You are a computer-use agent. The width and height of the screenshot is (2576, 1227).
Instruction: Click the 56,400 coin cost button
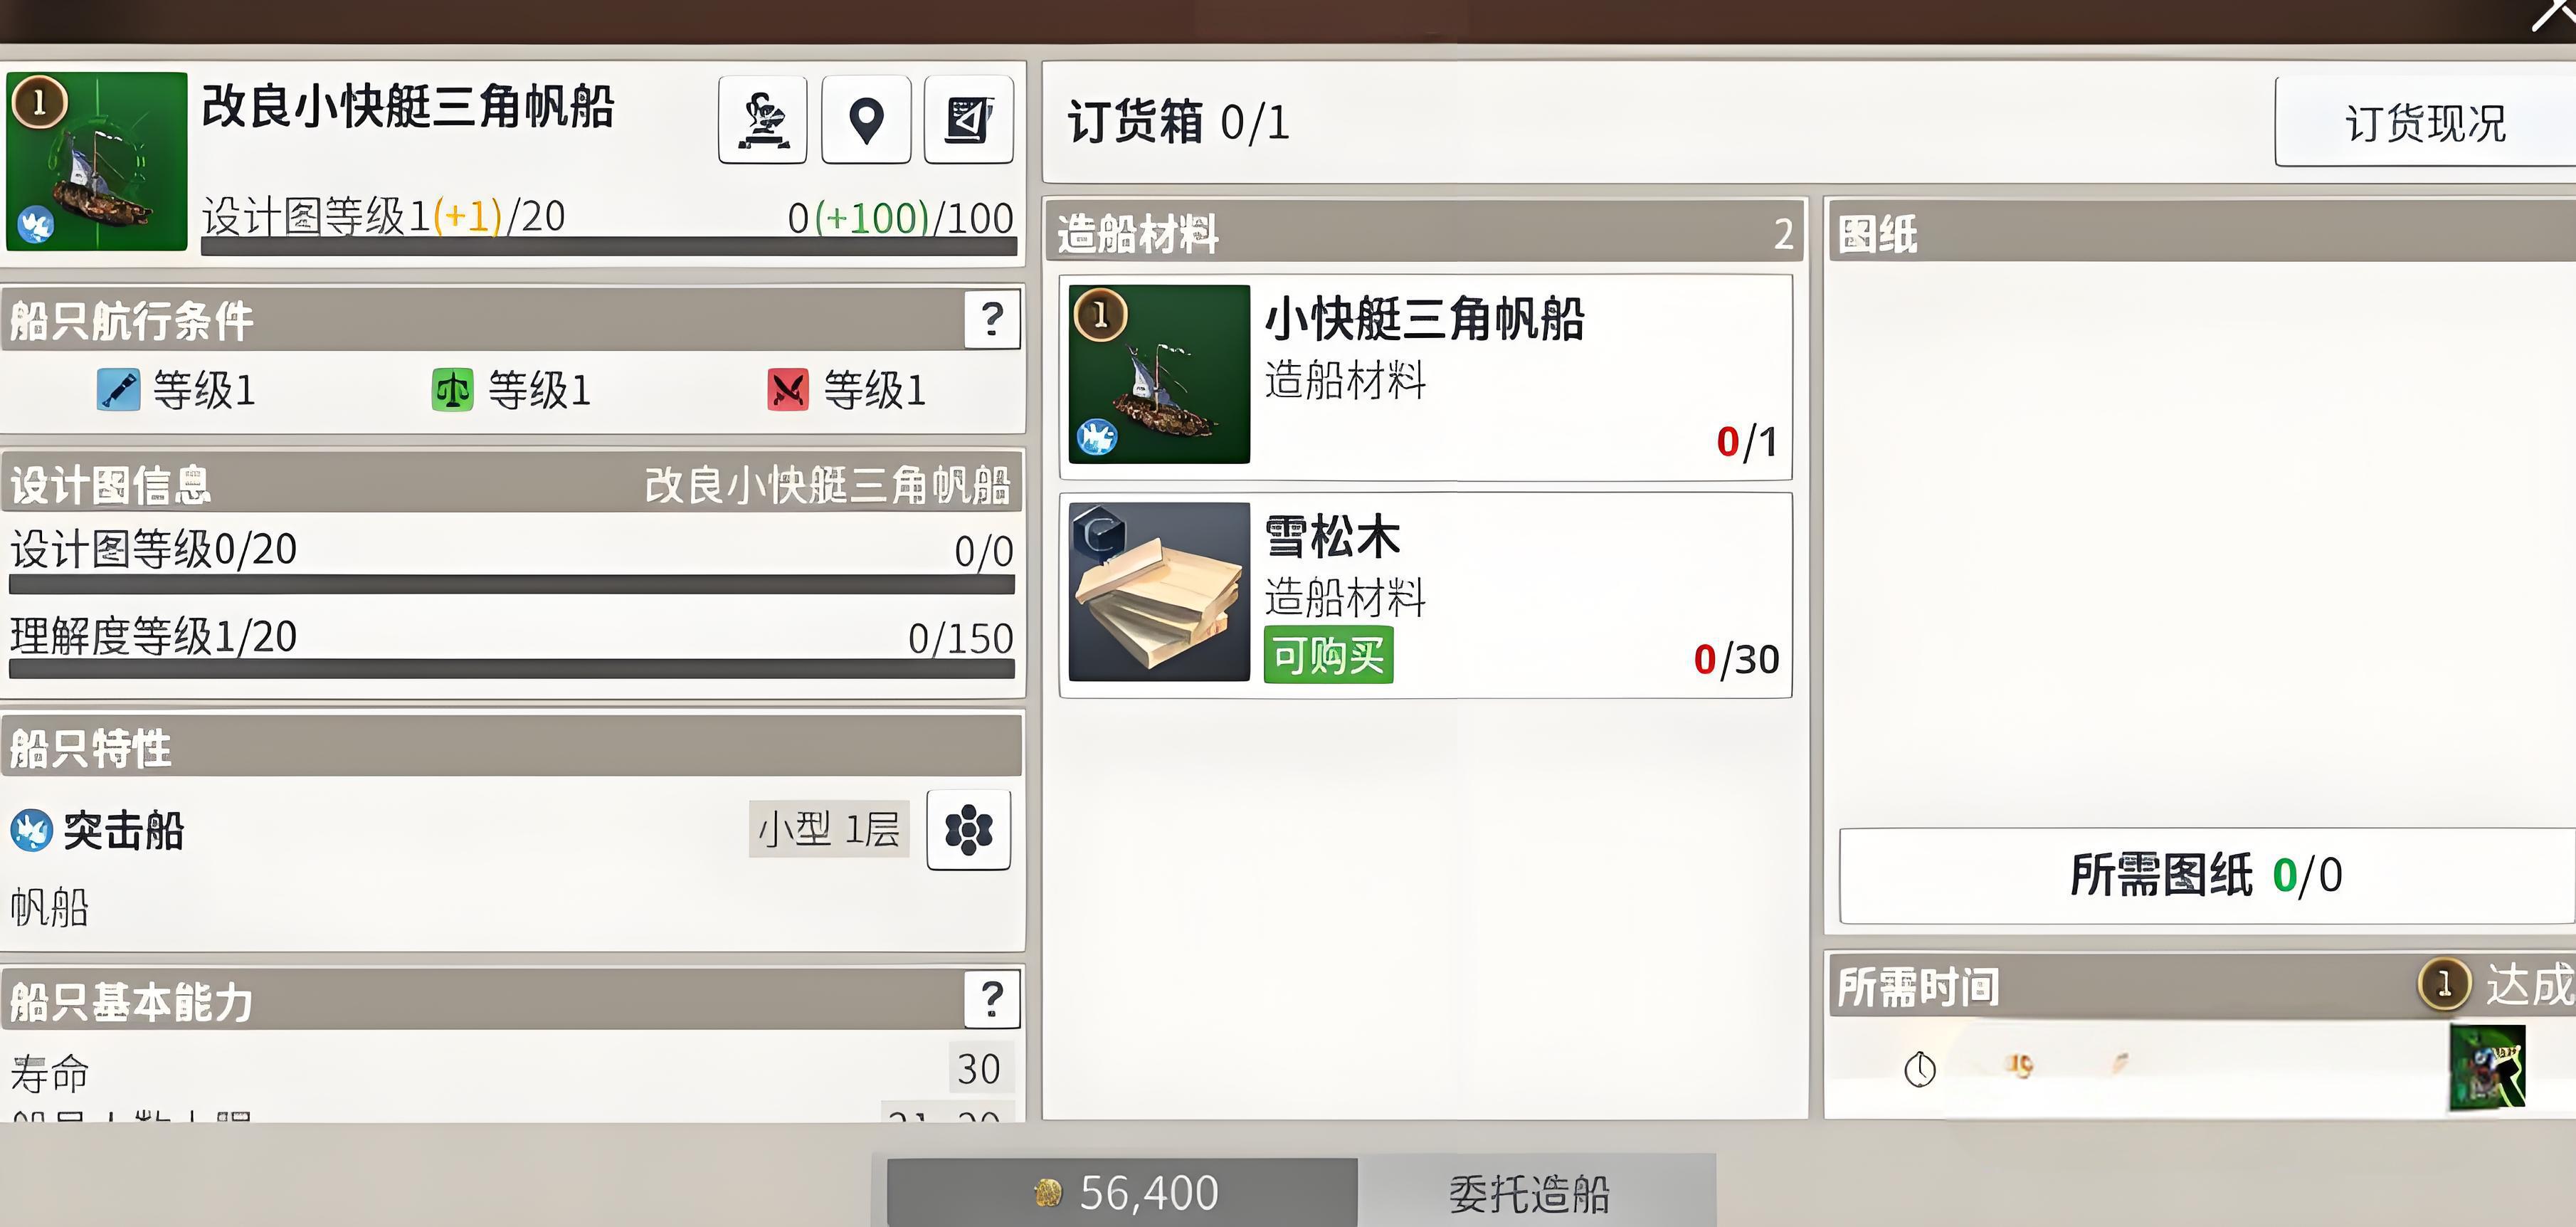click(x=1122, y=1193)
